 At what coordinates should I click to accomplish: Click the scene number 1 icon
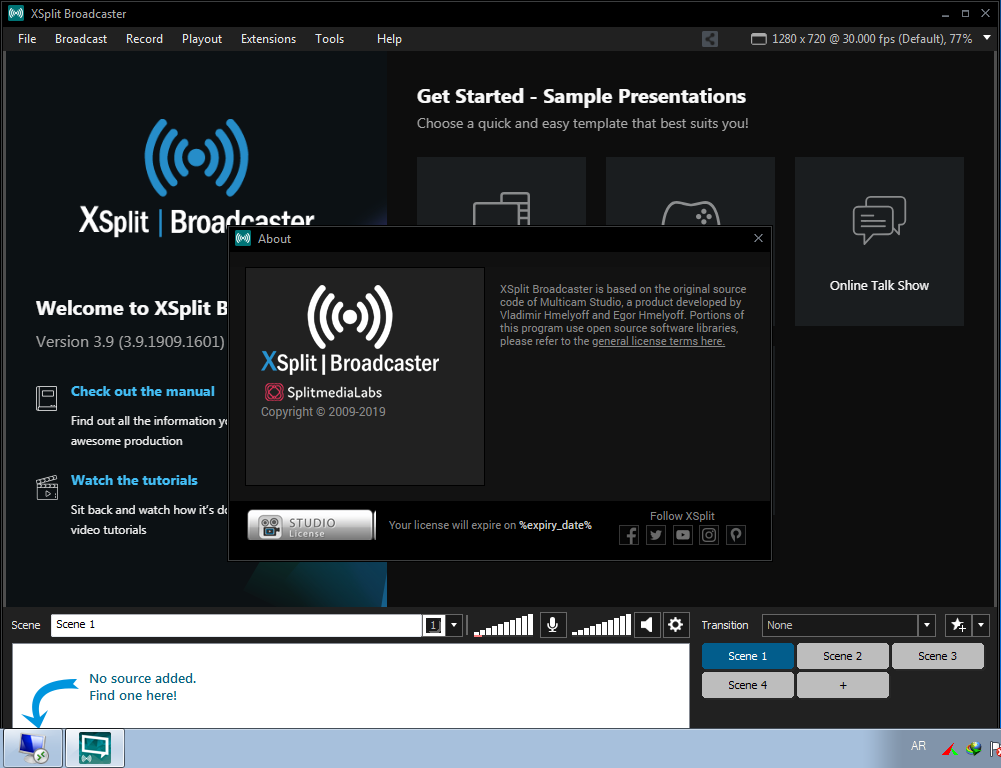pyautogui.click(x=433, y=625)
